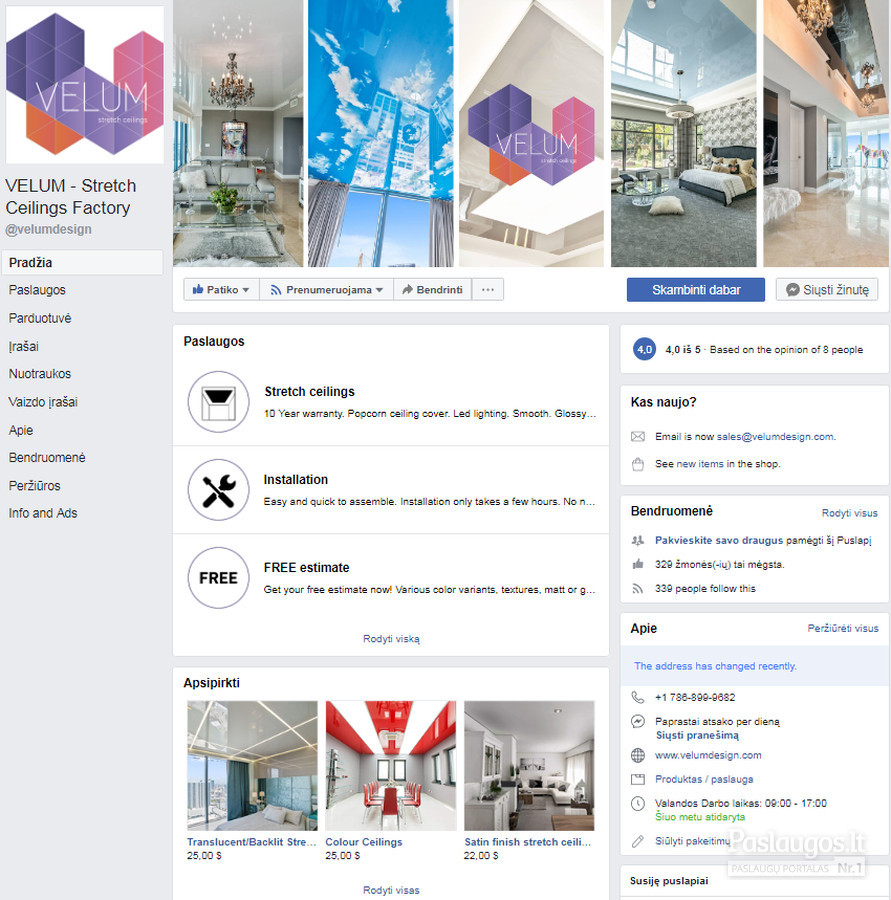
Task: Show all services via Rodyti viską
Action: pos(391,639)
